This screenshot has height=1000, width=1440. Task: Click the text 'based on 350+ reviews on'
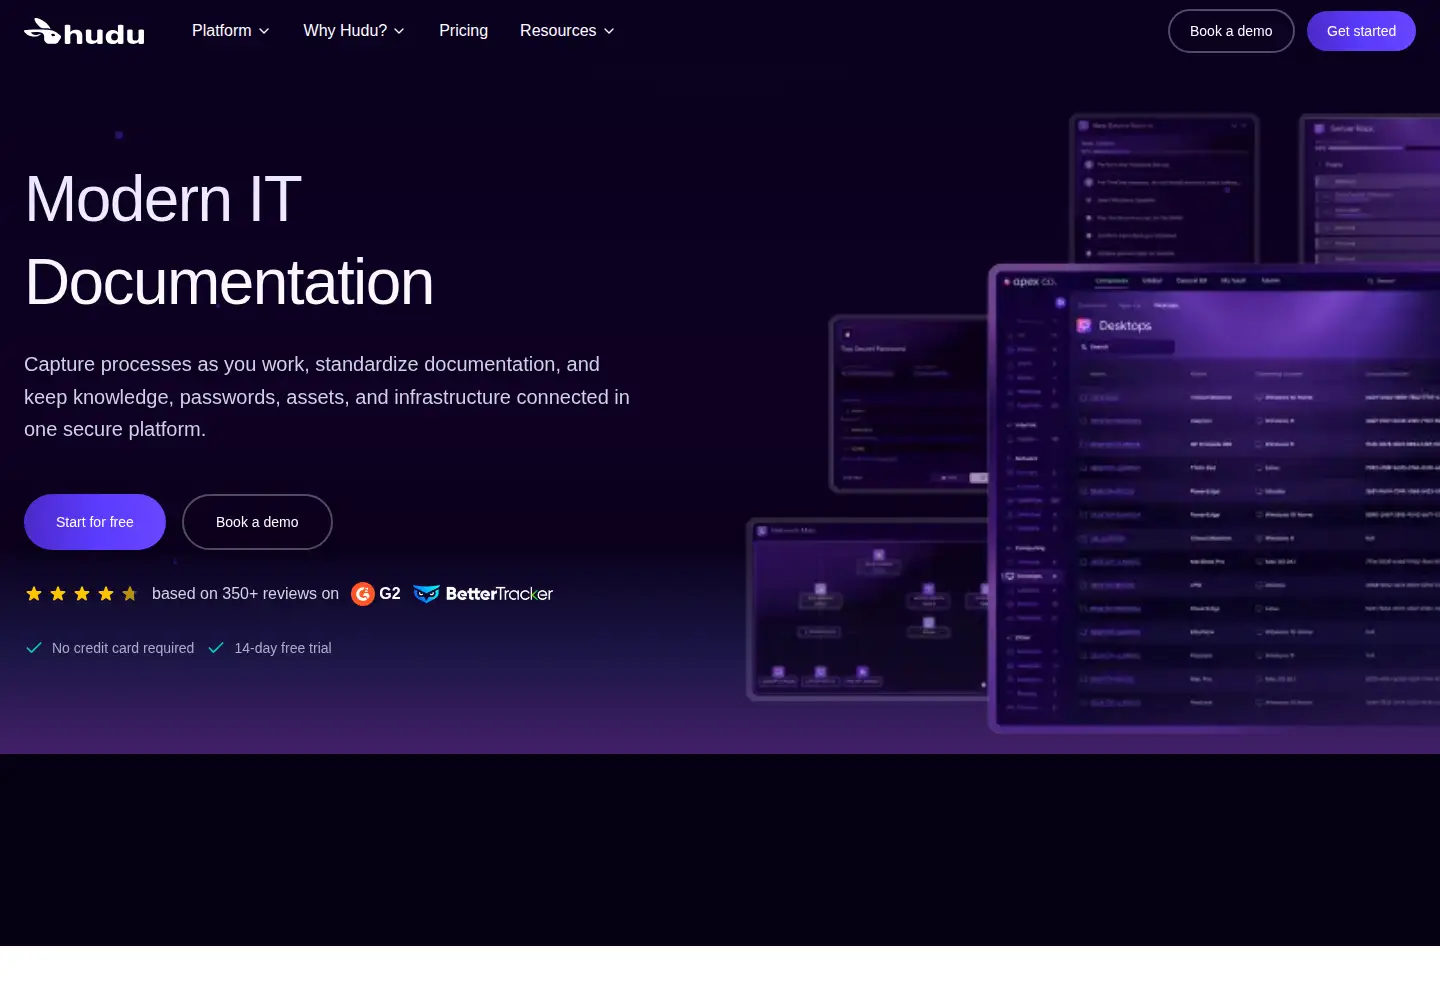pyautogui.click(x=245, y=594)
